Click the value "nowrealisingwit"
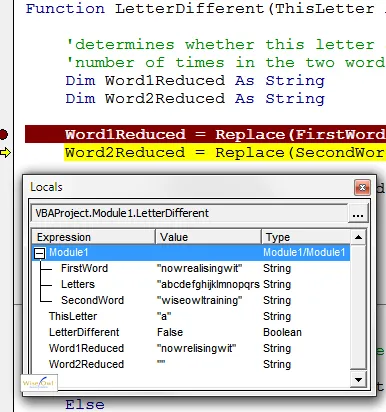Viewport: 386px width, 412px height. coord(199,268)
